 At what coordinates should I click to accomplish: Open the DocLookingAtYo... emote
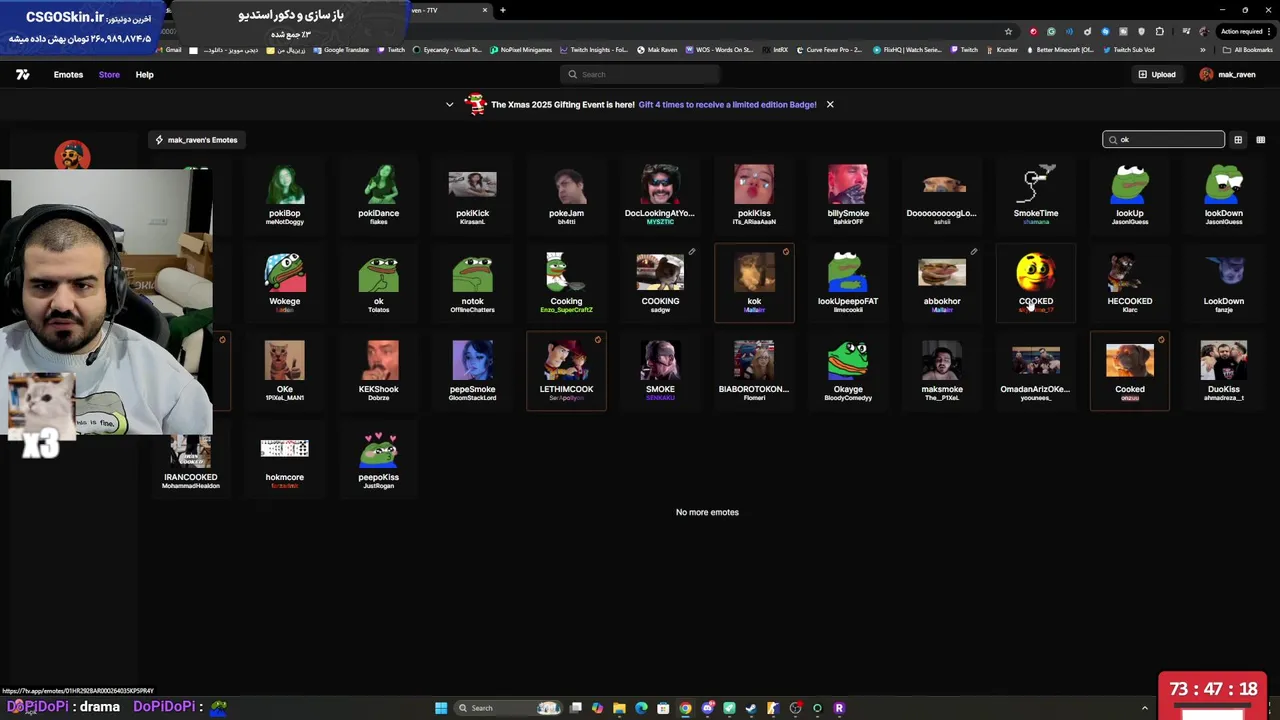coord(660,195)
